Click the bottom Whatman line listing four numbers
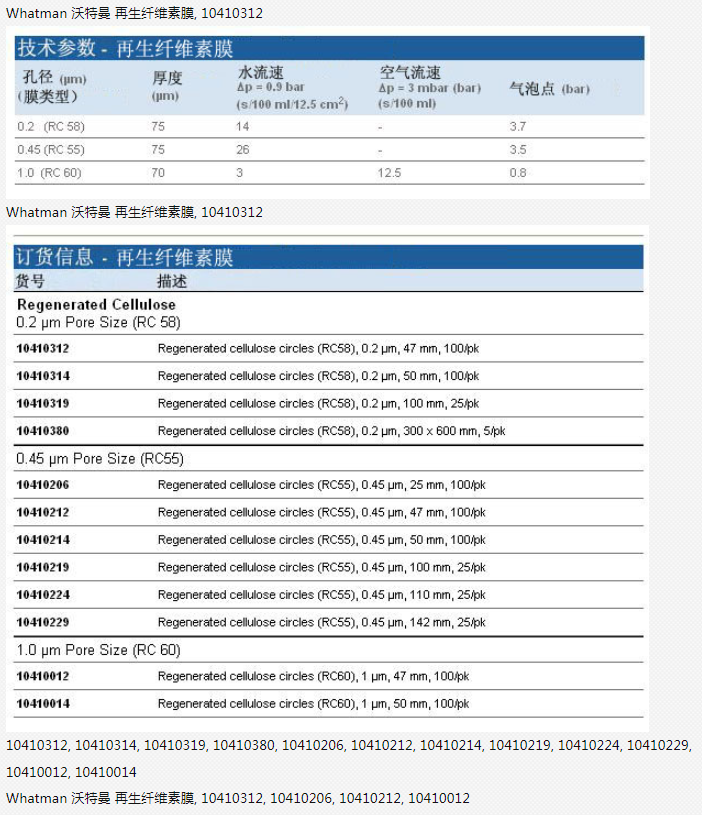This screenshot has width=702, height=815. pyautogui.click(x=237, y=798)
